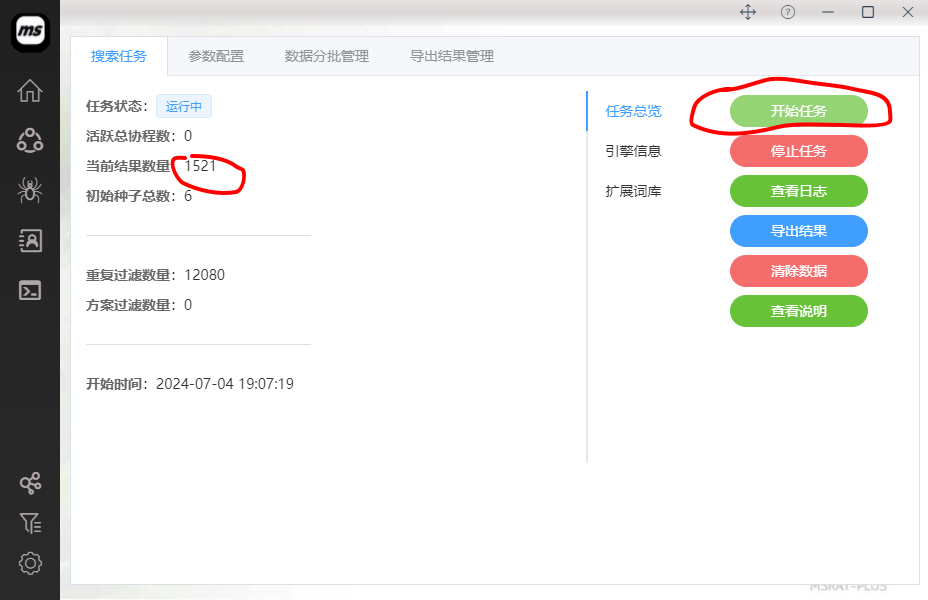This screenshot has height=600, width=928.
Task: Open the contact book icon in sidebar
Action: (x=30, y=240)
